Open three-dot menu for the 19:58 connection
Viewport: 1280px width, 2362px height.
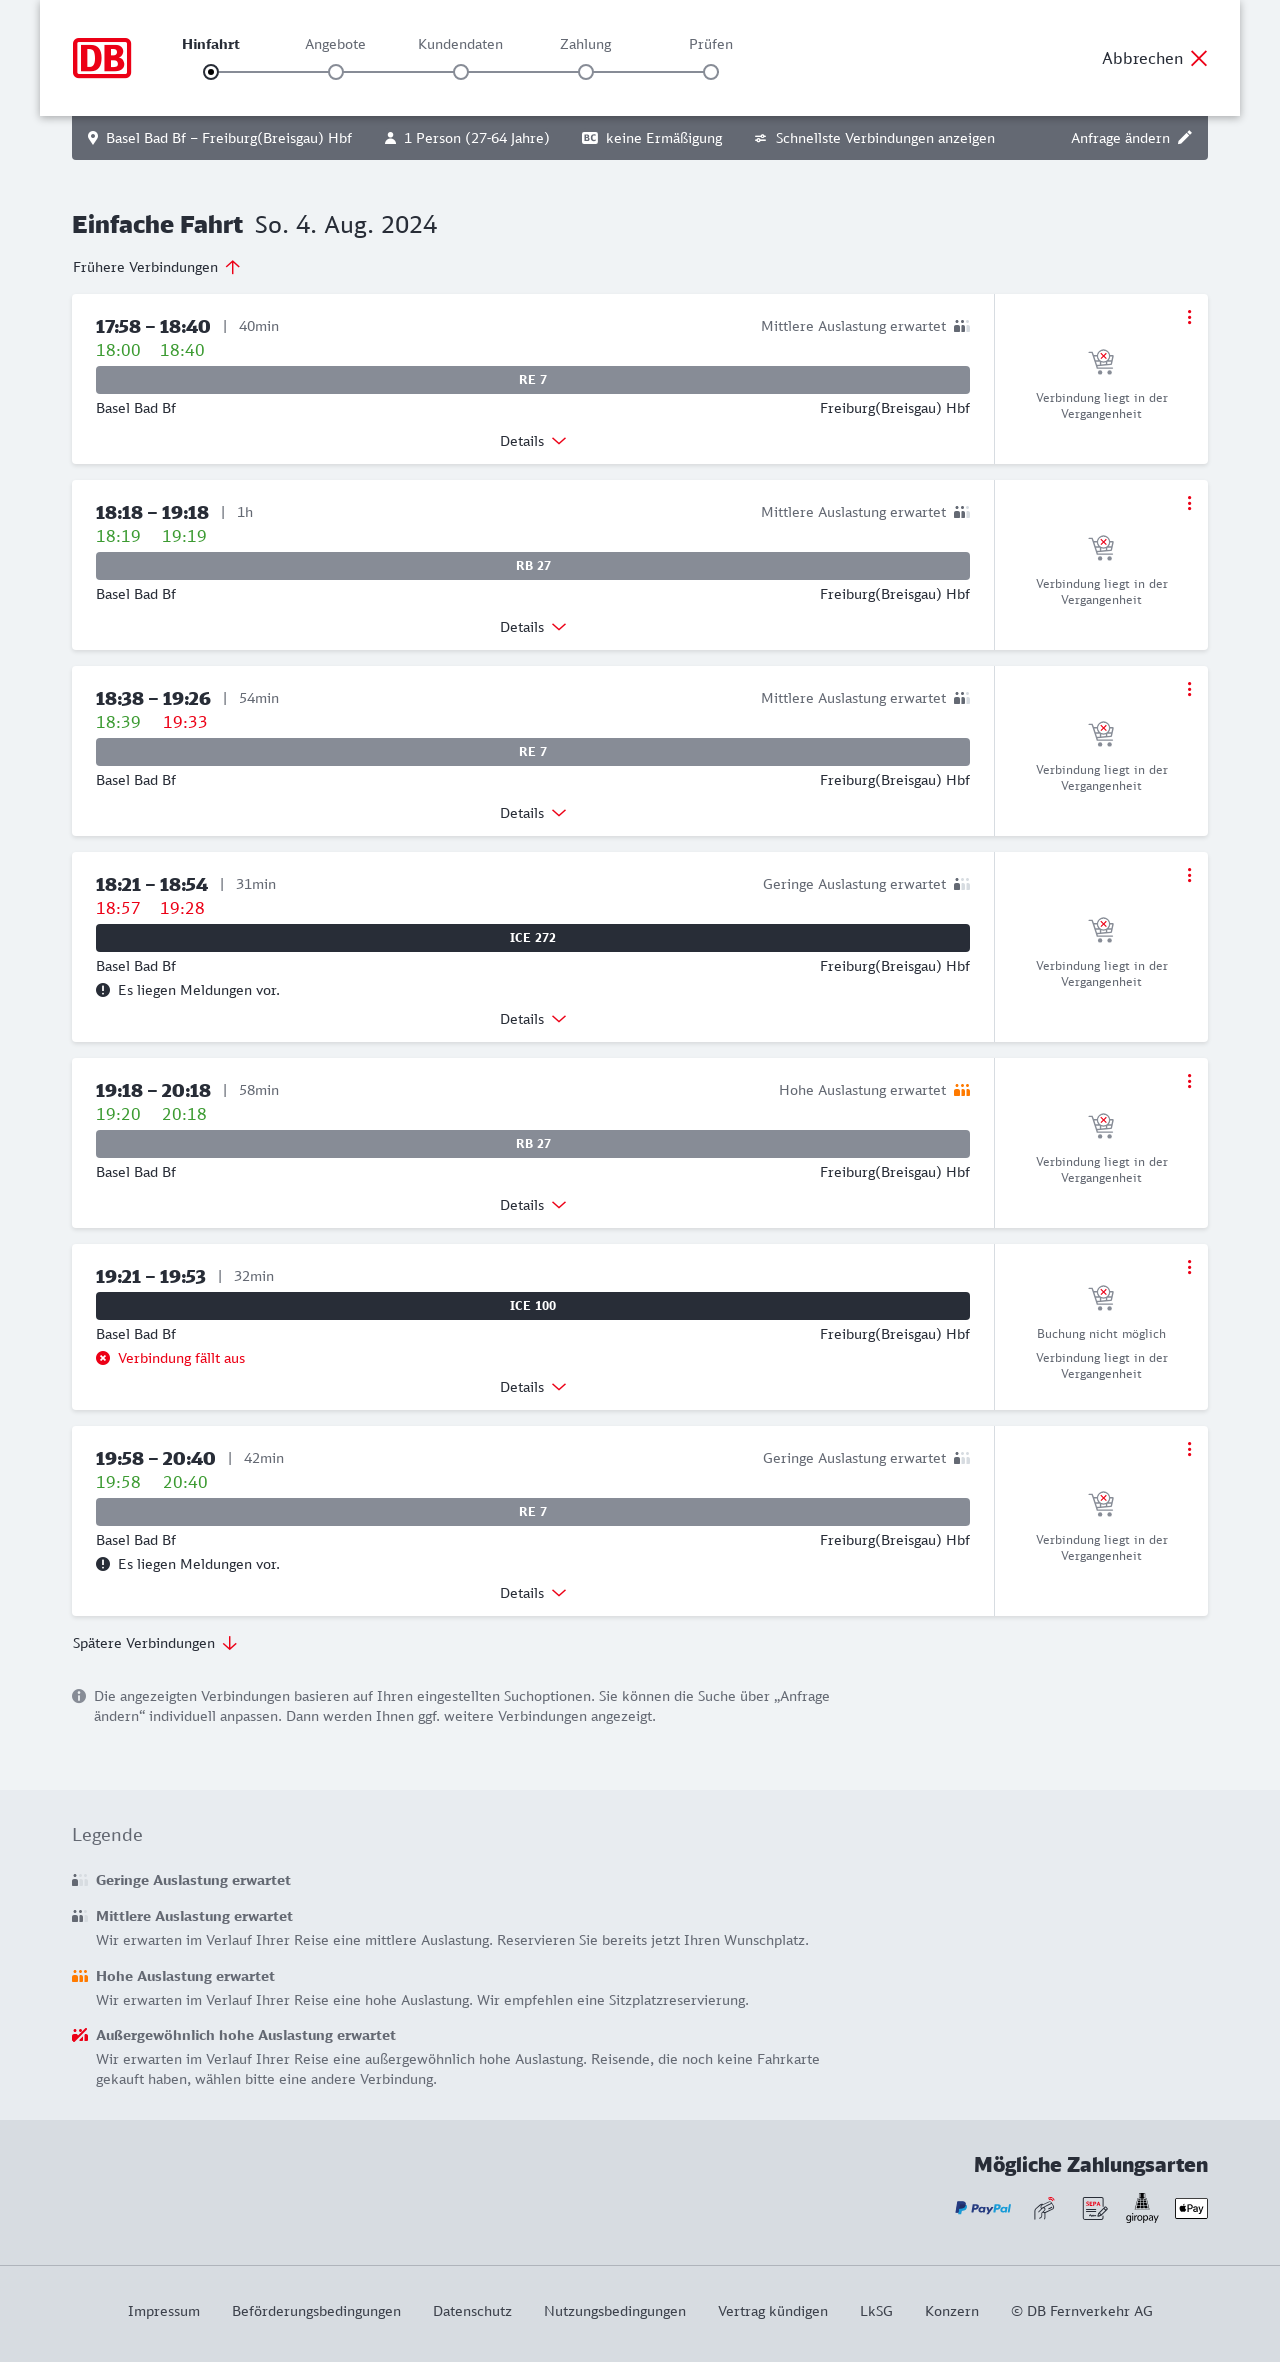[x=1189, y=1449]
